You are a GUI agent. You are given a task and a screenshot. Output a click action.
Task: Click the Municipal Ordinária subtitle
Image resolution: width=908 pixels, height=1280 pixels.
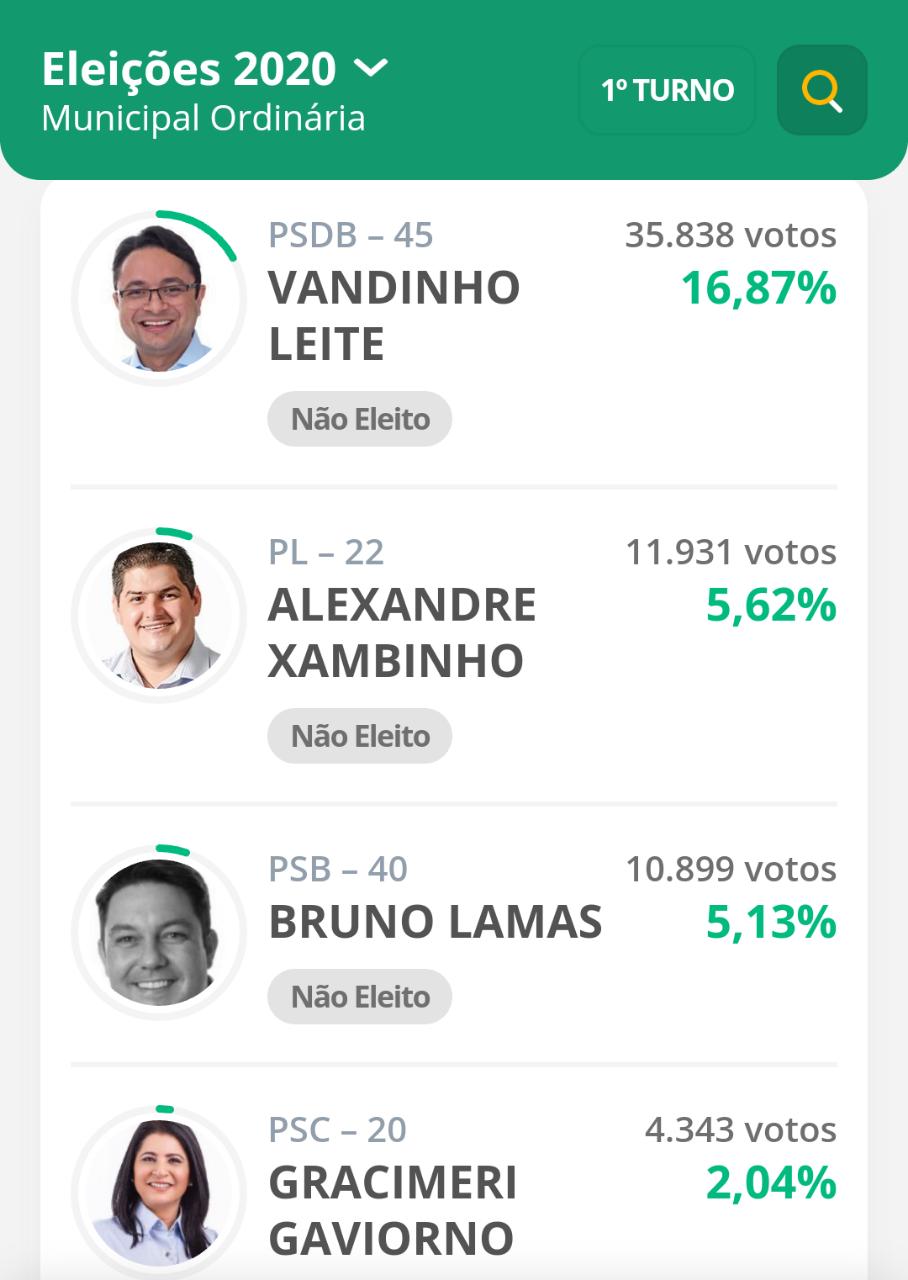tap(203, 119)
